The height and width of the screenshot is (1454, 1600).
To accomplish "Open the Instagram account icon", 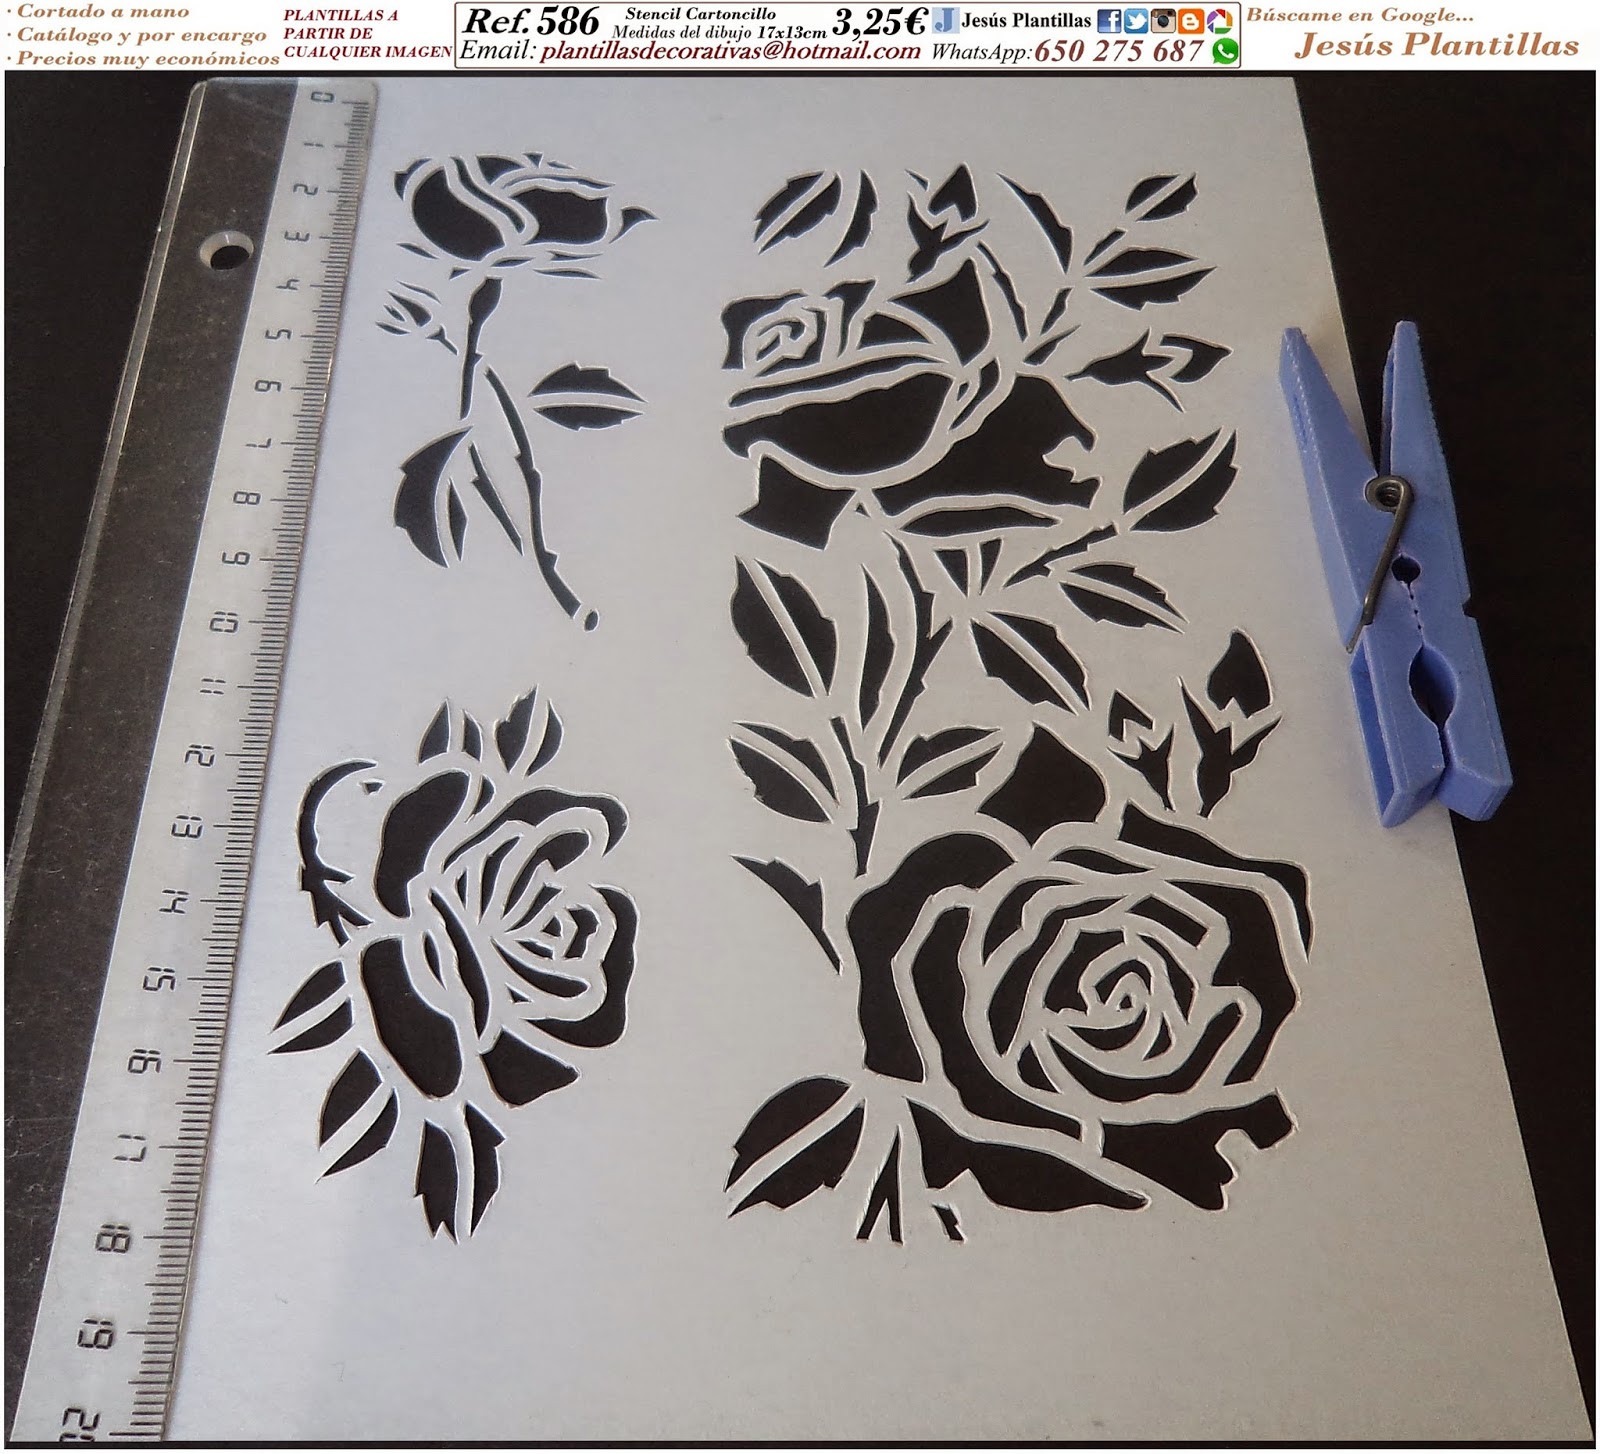I will point(1164,20).
